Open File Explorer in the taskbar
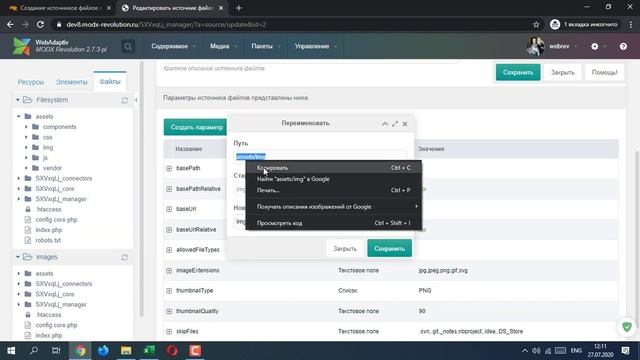The height and width of the screenshot is (360, 640). pos(126,351)
